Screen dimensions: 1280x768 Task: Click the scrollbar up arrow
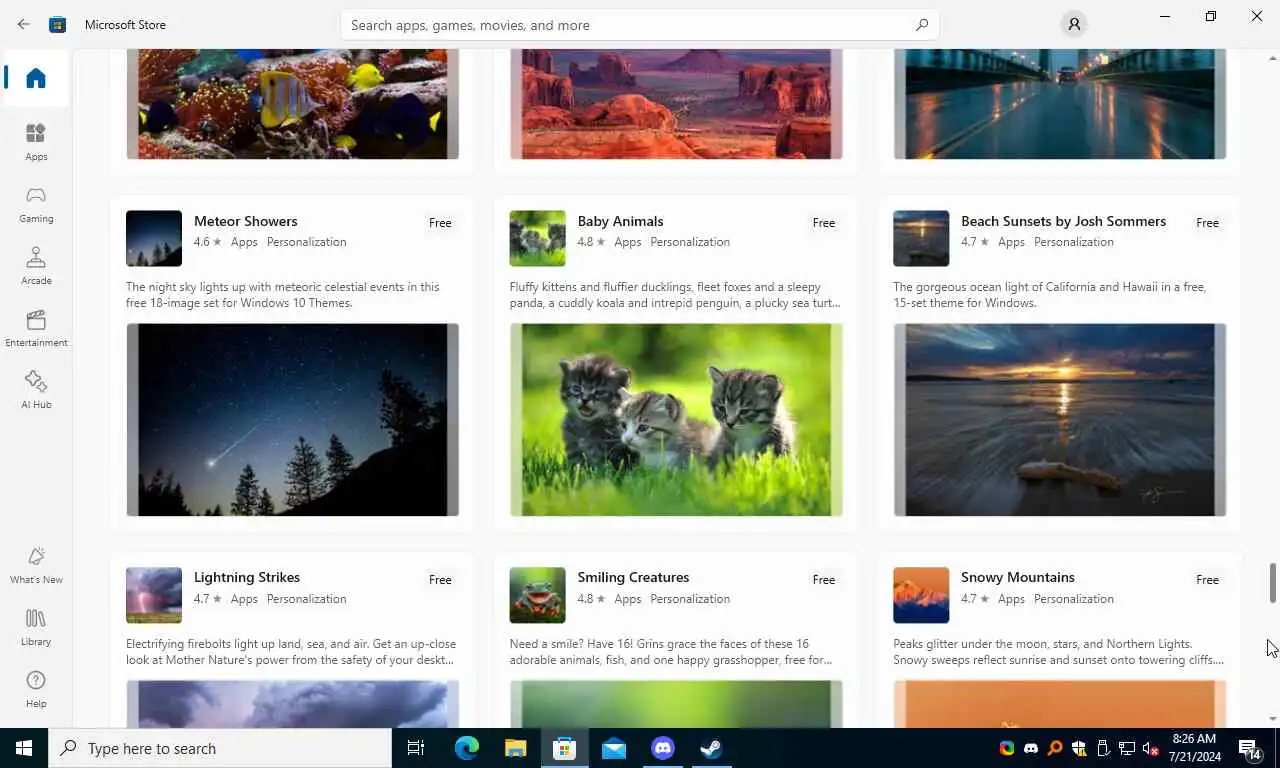[x=1273, y=57]
